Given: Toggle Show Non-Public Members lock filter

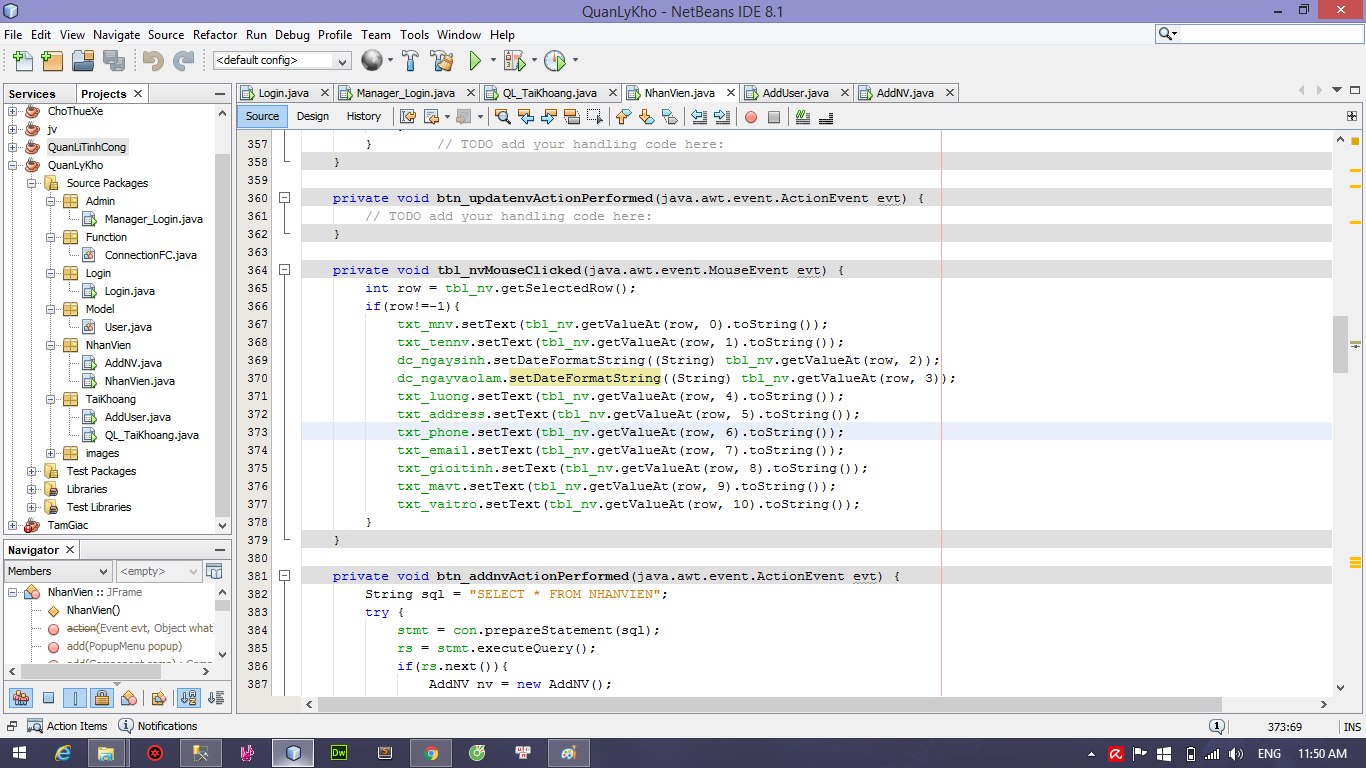Looking at the screenshot, I should coord(101,698).
